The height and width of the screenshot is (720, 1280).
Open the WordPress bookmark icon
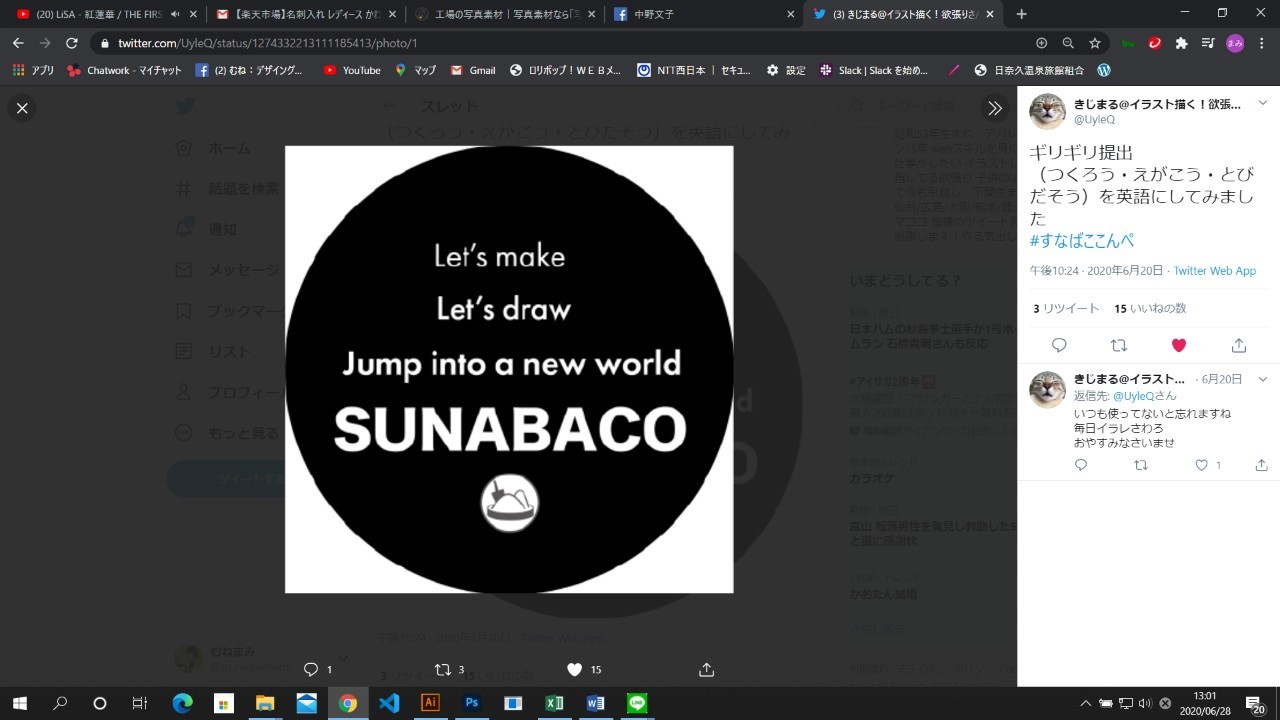point(1104,70)
